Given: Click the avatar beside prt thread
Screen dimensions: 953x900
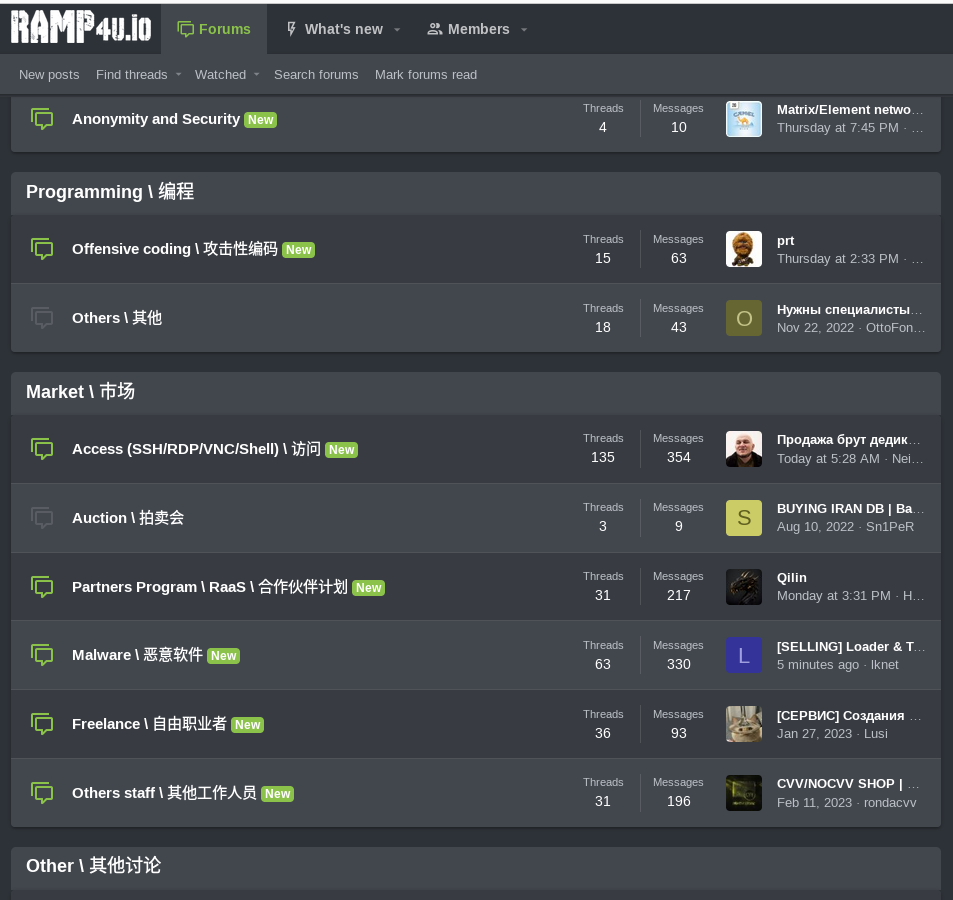Looking at the screenshot, I should point(744,249).
